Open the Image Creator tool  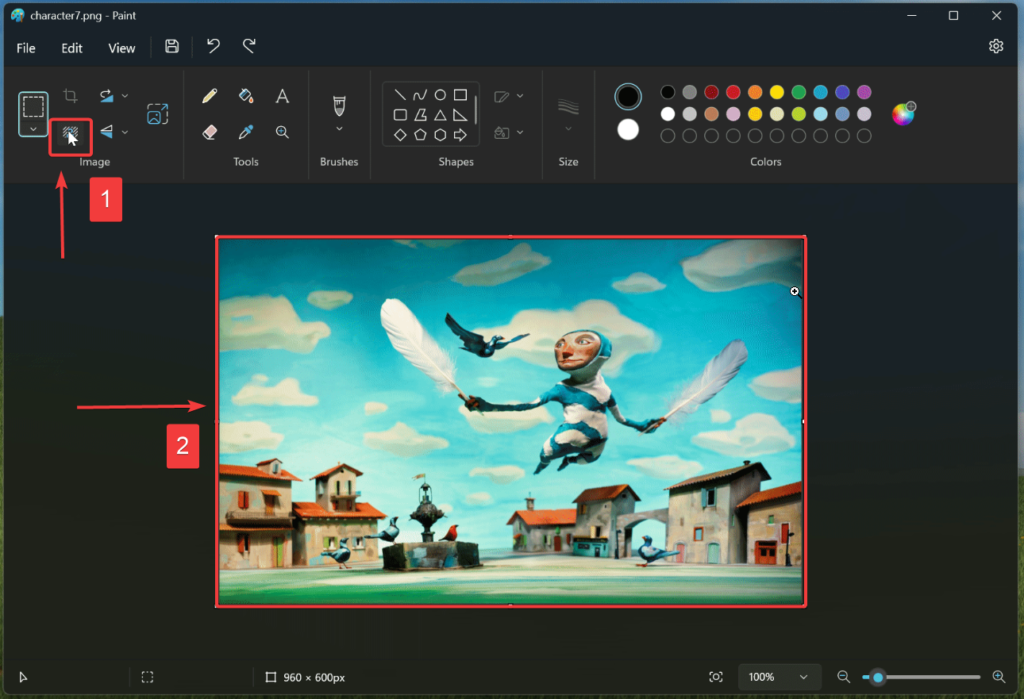coord(157,114)
